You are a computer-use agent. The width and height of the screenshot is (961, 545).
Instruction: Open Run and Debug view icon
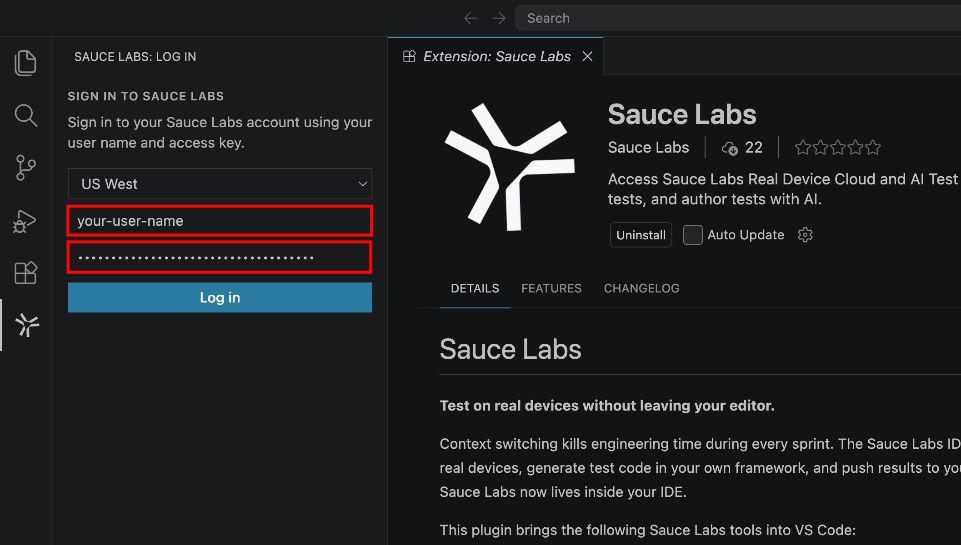(25, 221)
